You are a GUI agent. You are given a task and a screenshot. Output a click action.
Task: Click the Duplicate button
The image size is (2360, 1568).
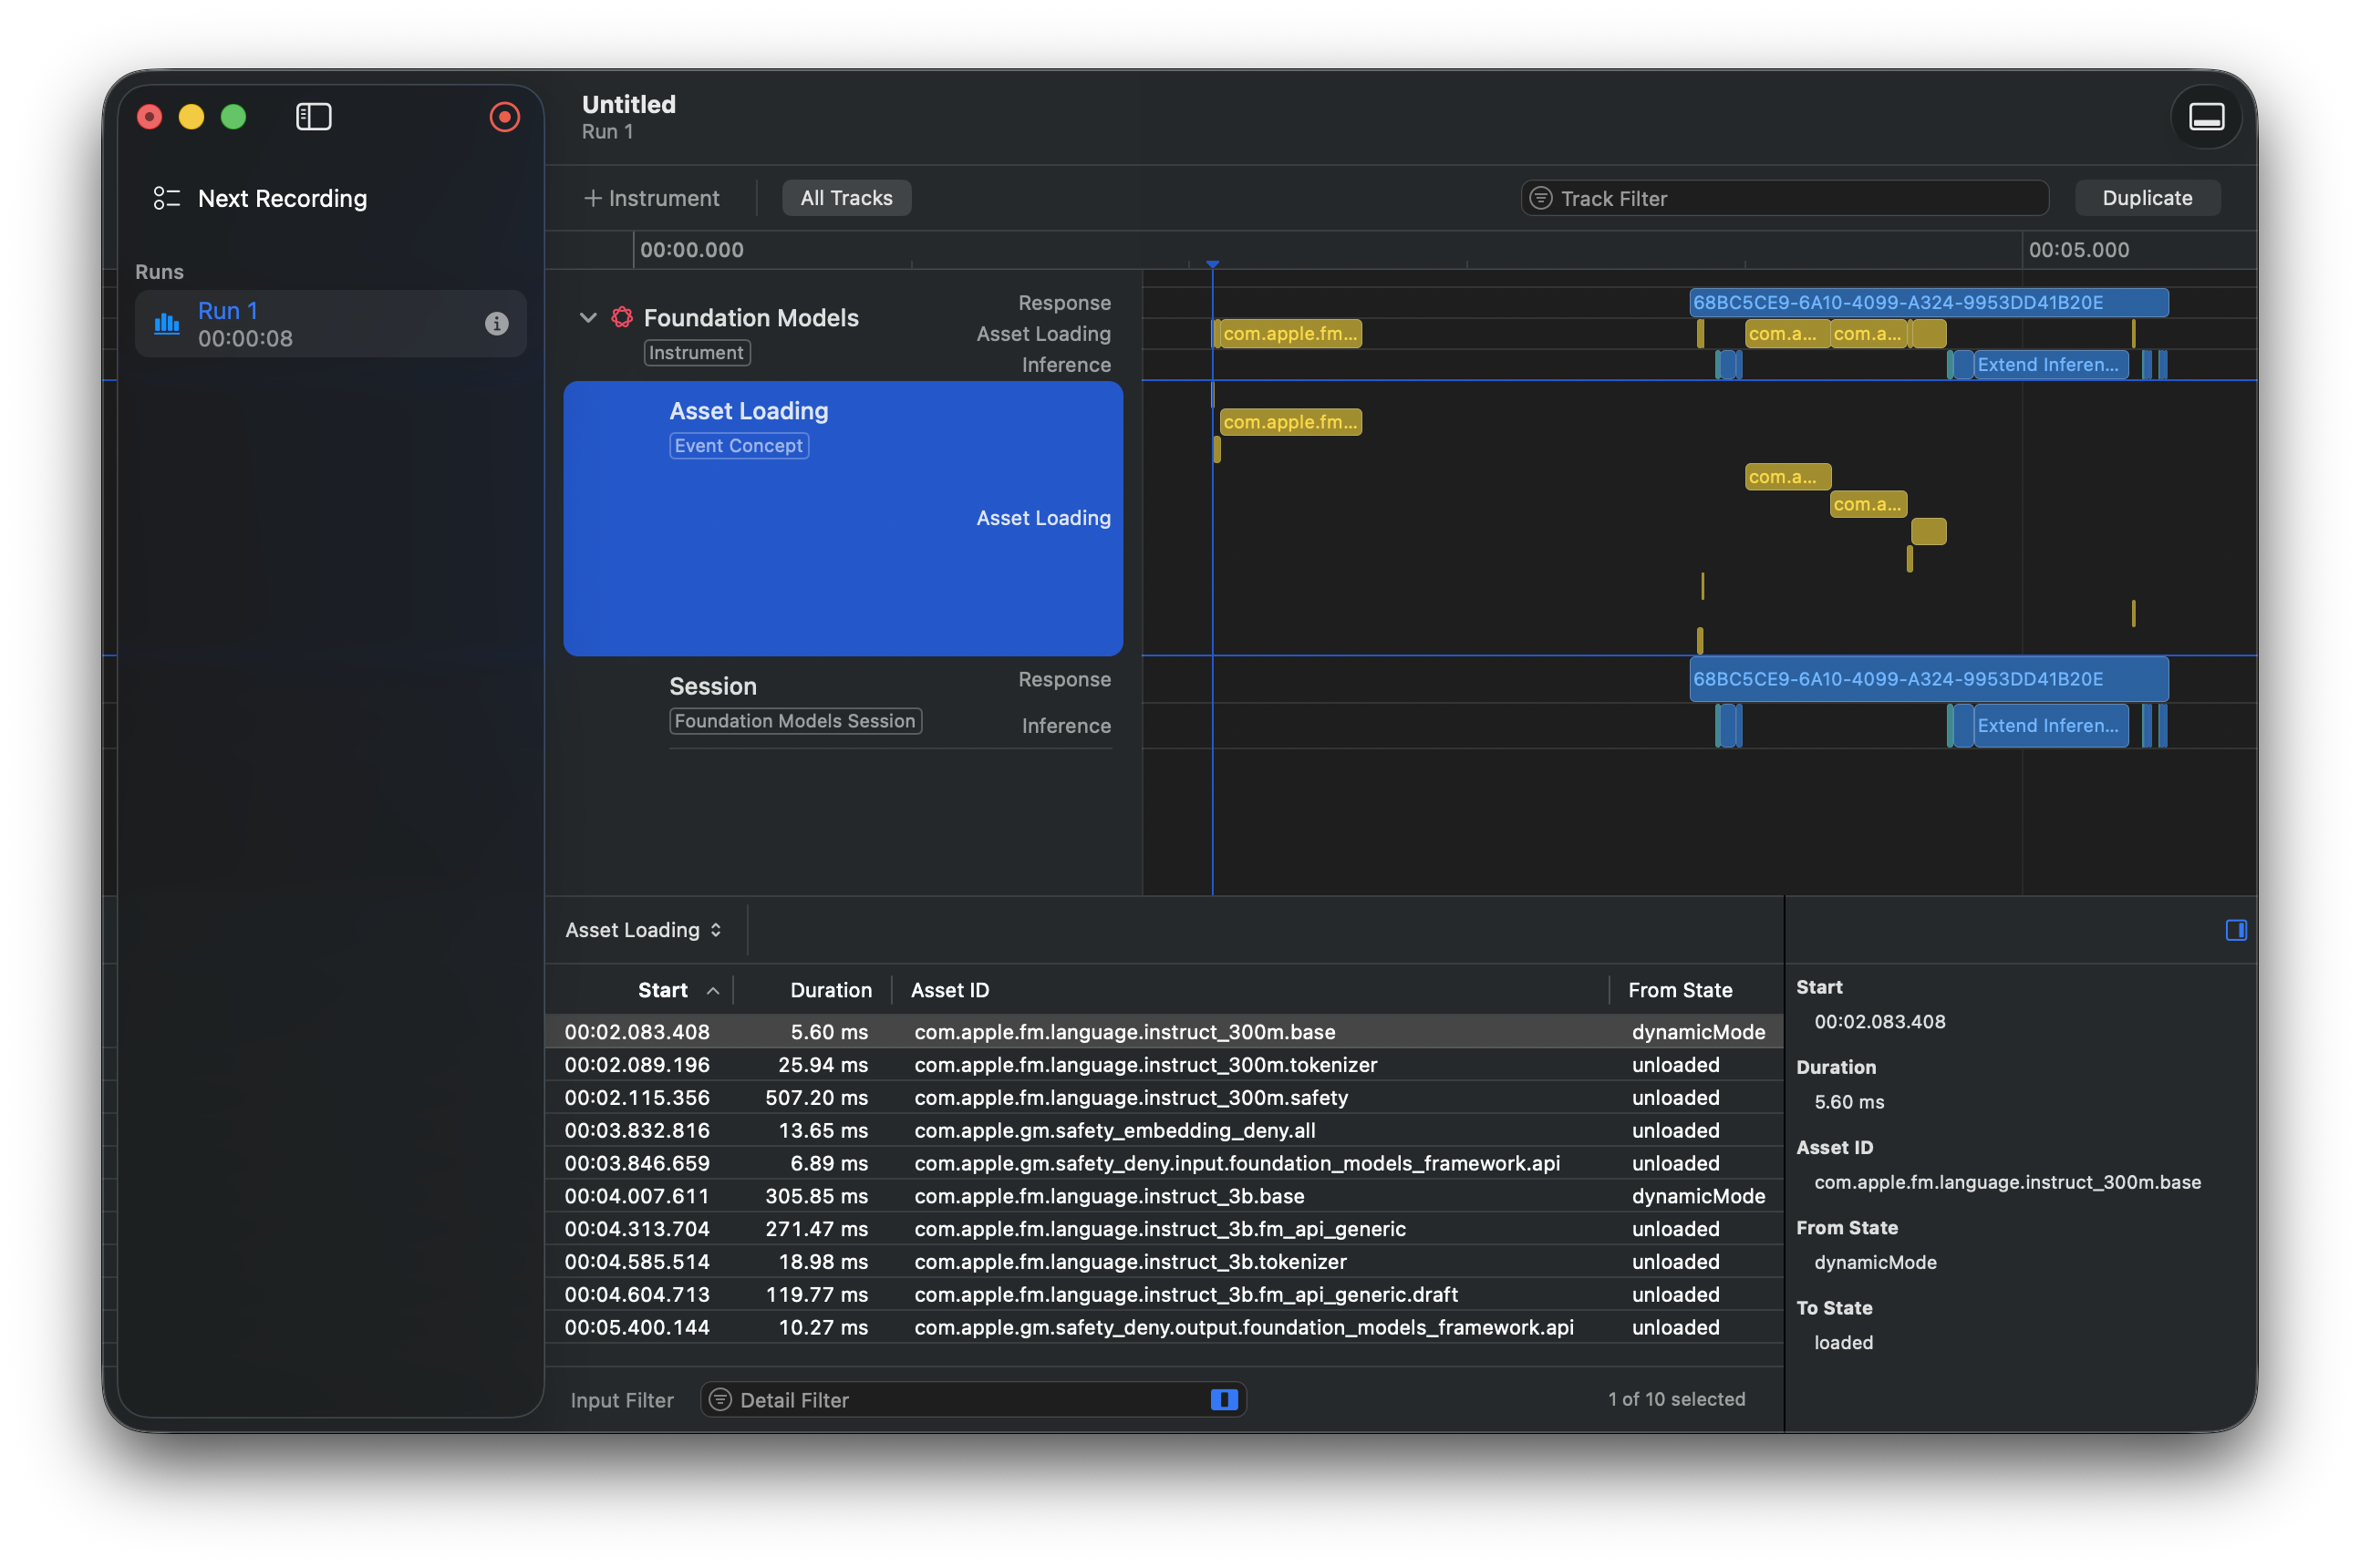coord(2147,198)
